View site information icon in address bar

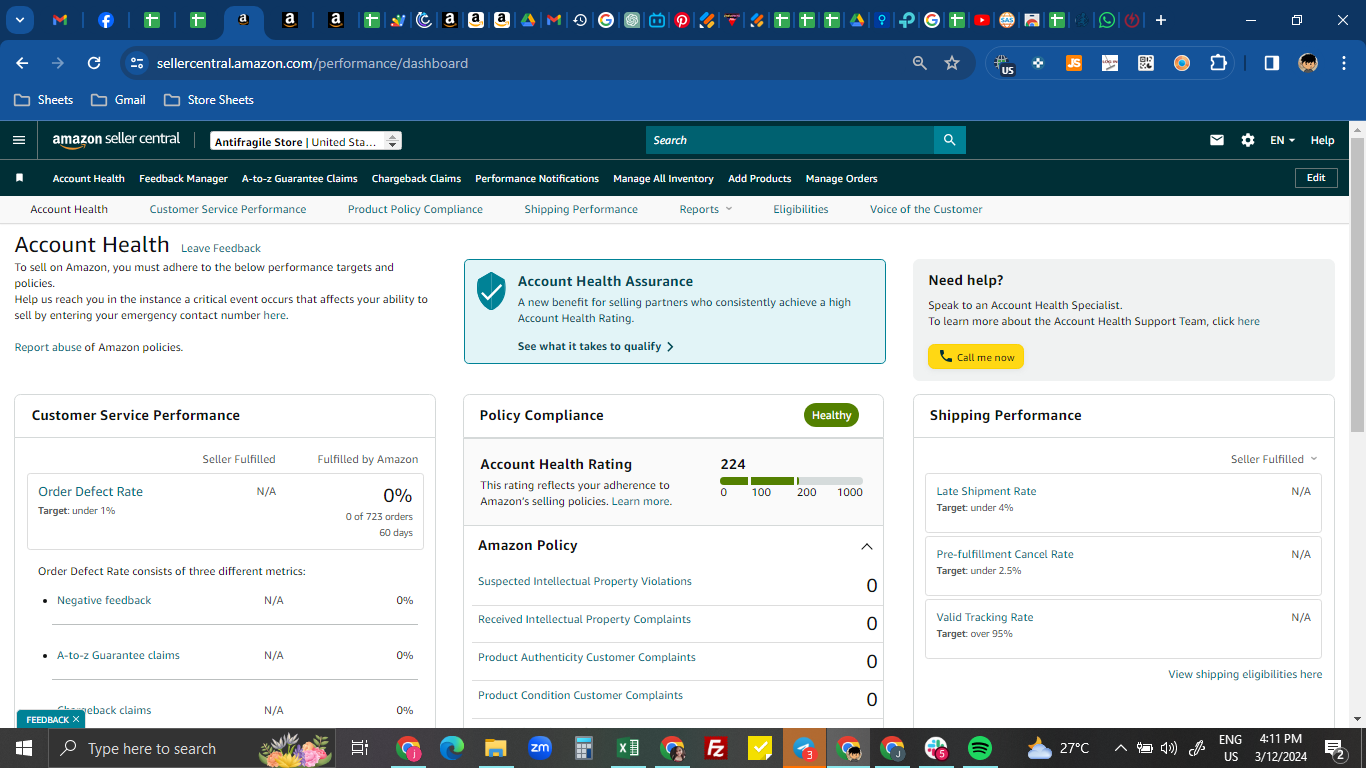coord(137,63)
